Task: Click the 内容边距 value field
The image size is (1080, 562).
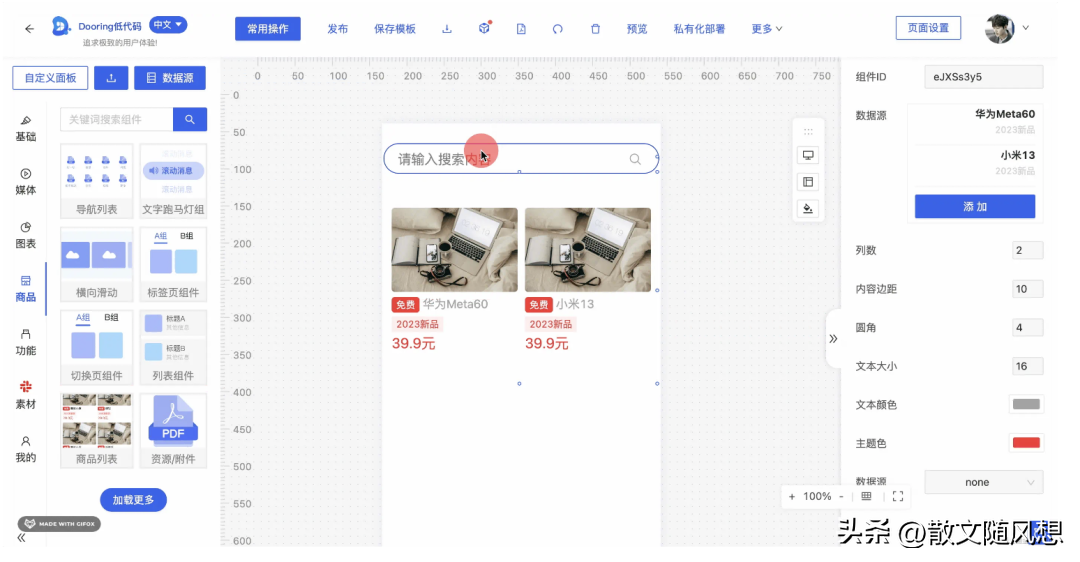Action: 1027,289
